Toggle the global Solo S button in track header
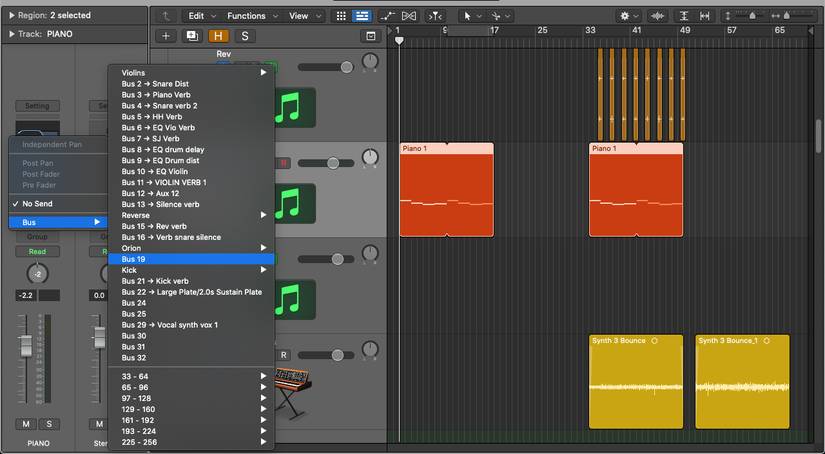The width and height of the screenshot is (825, 454). [x=245, y=36]
